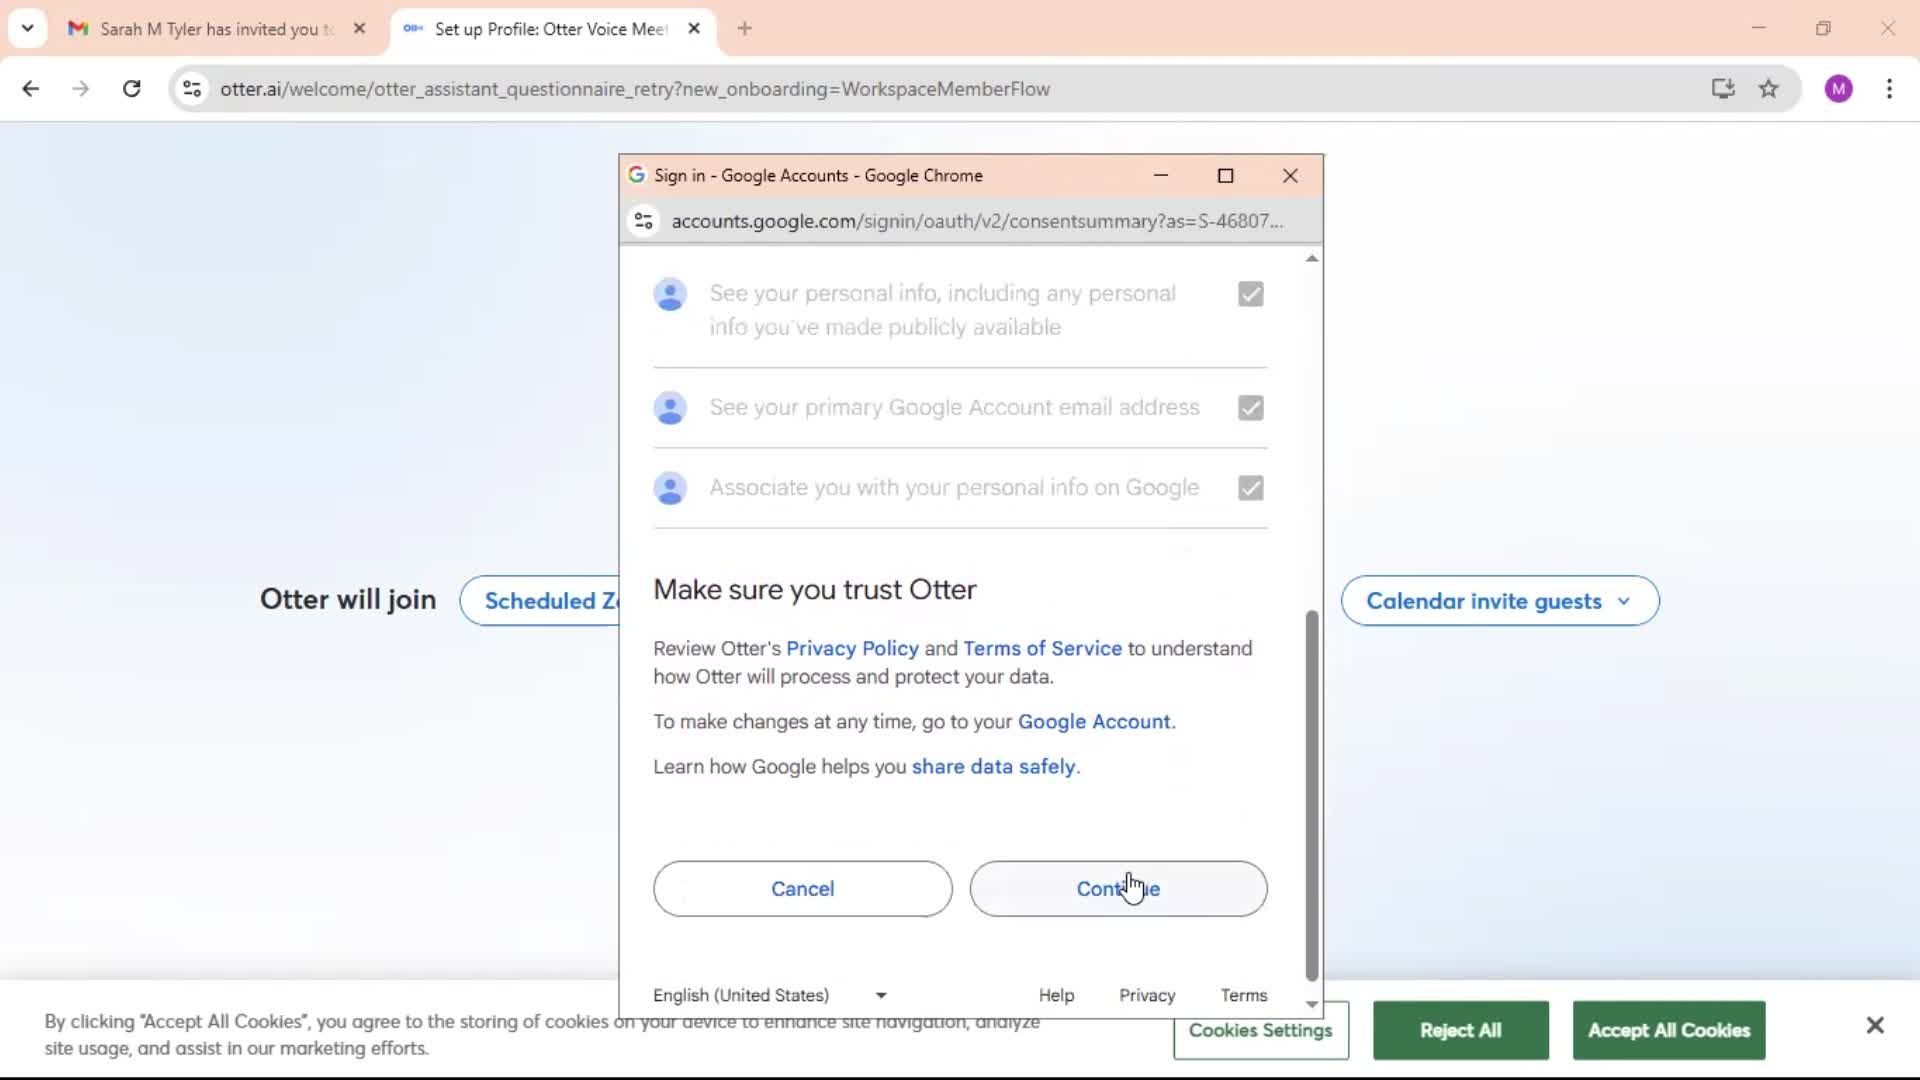Close the Set up Profile tab
The image size is (1920, 1080).
(694, 29)
